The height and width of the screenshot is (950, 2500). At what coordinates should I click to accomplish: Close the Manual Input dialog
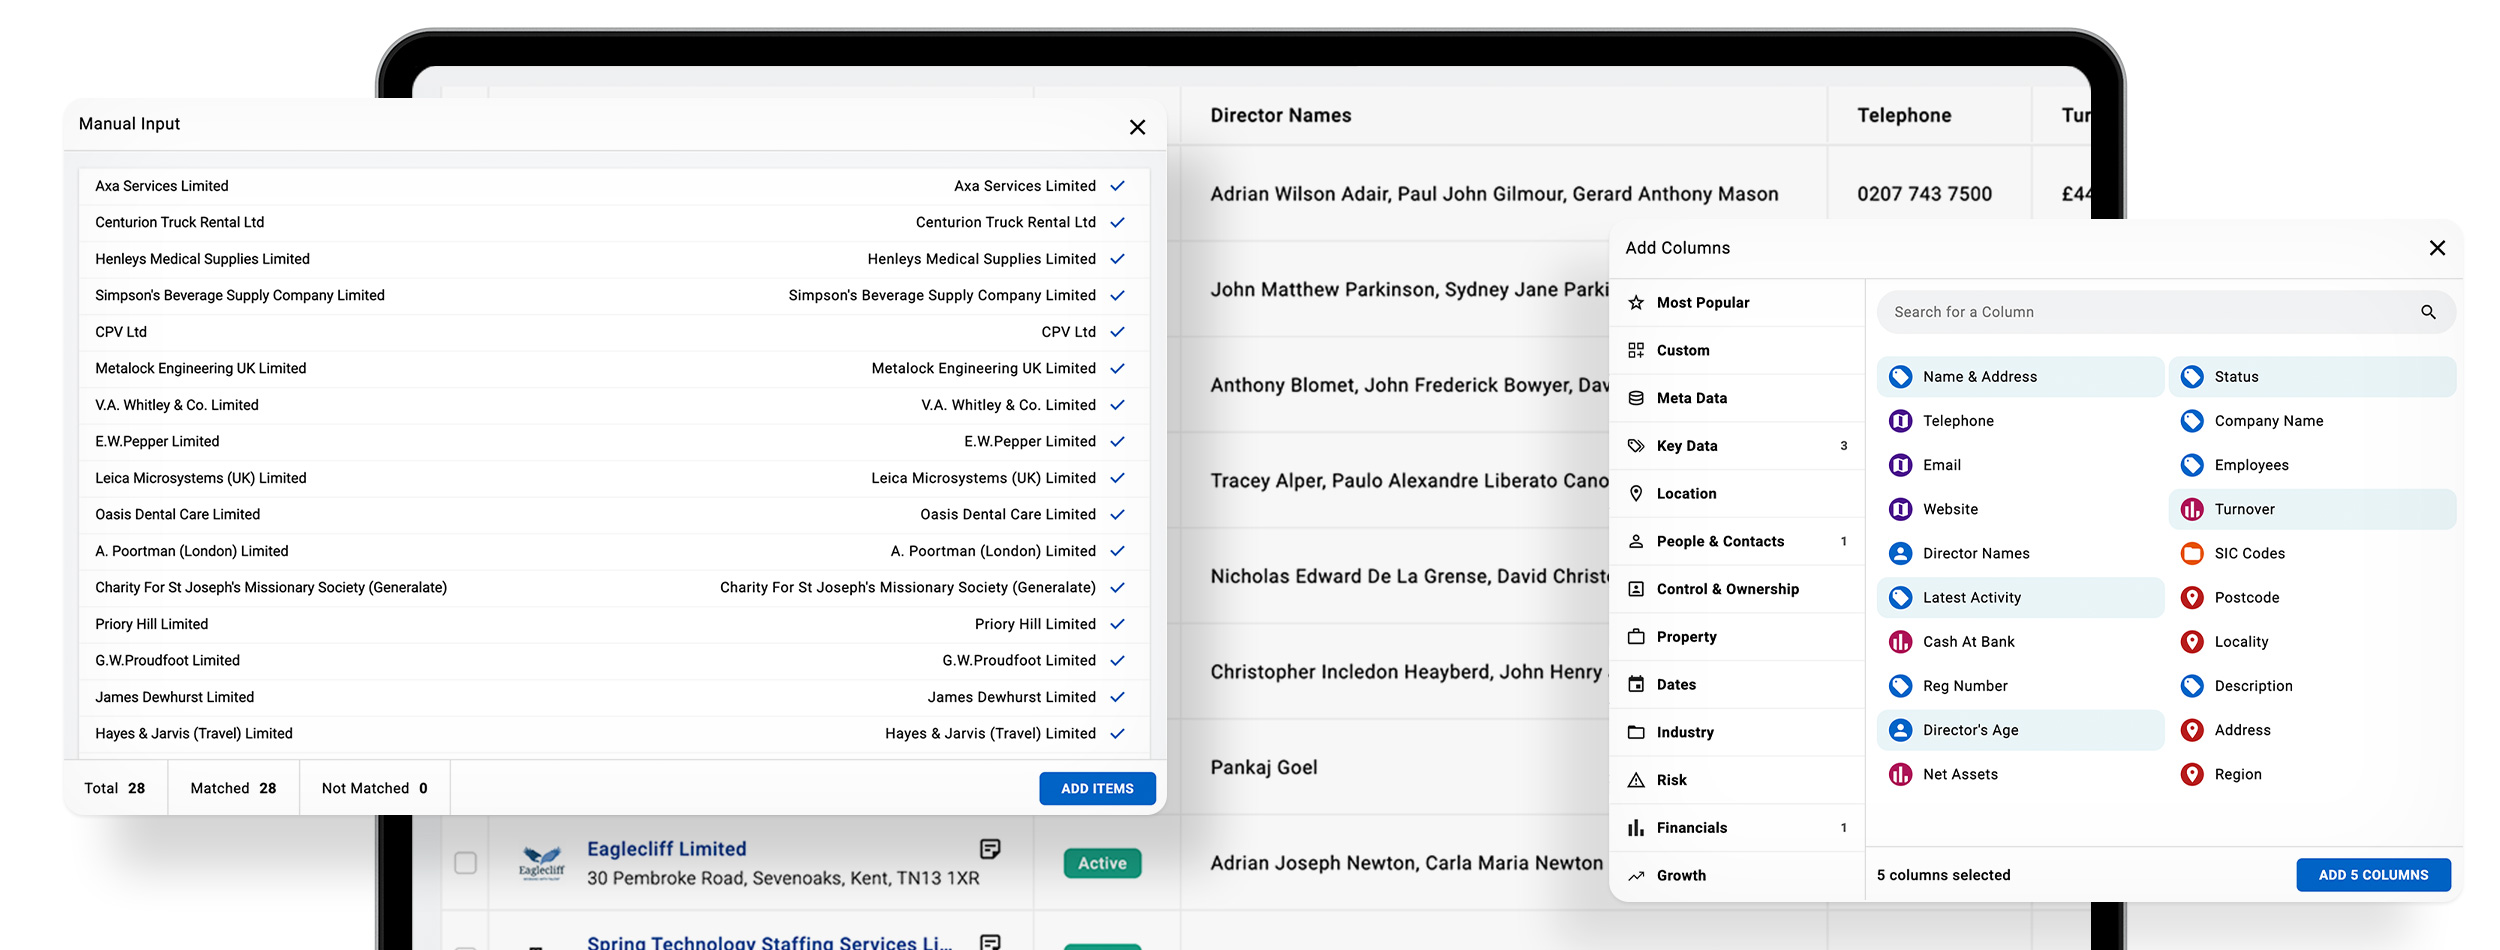tap(1137, 127)
